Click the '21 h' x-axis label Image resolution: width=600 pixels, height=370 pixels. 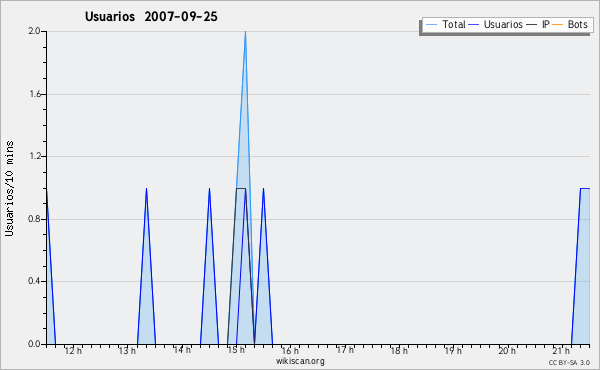[561, 350]
